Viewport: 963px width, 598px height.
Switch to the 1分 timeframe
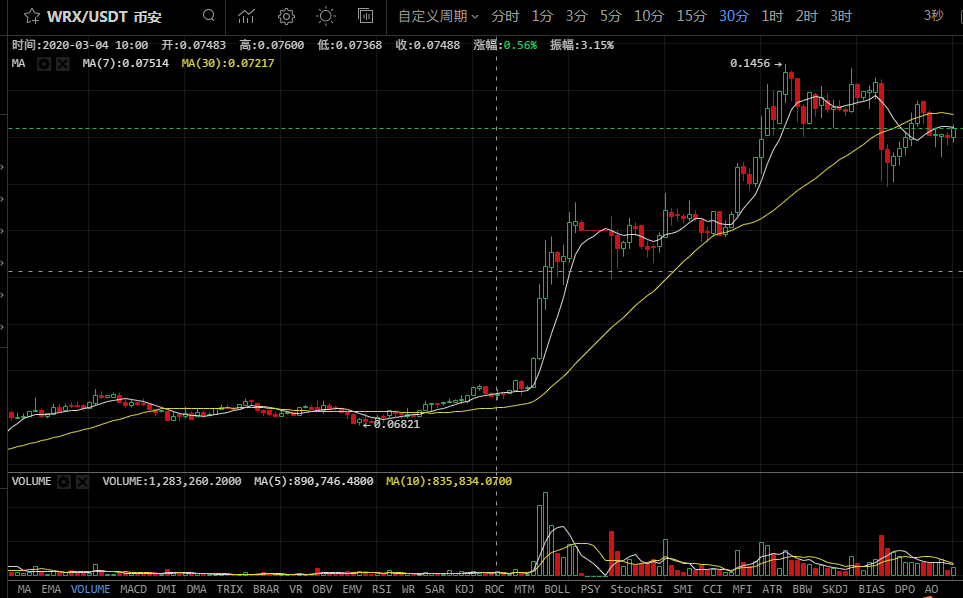pos(542,16)
